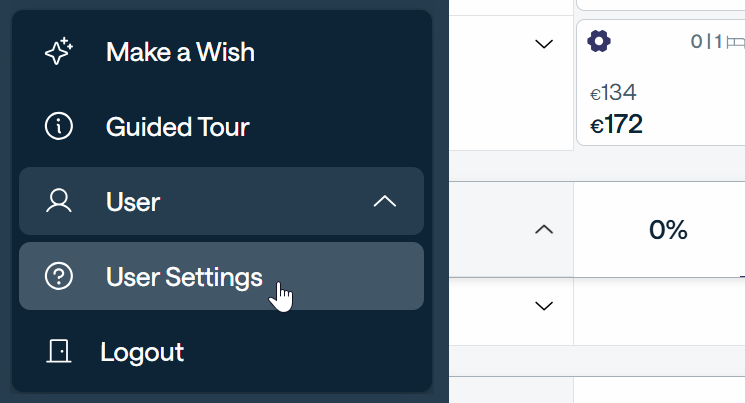Open the Make a Wish menu entry
Viewport: 745px width, 403px height.
click(180, 51)
